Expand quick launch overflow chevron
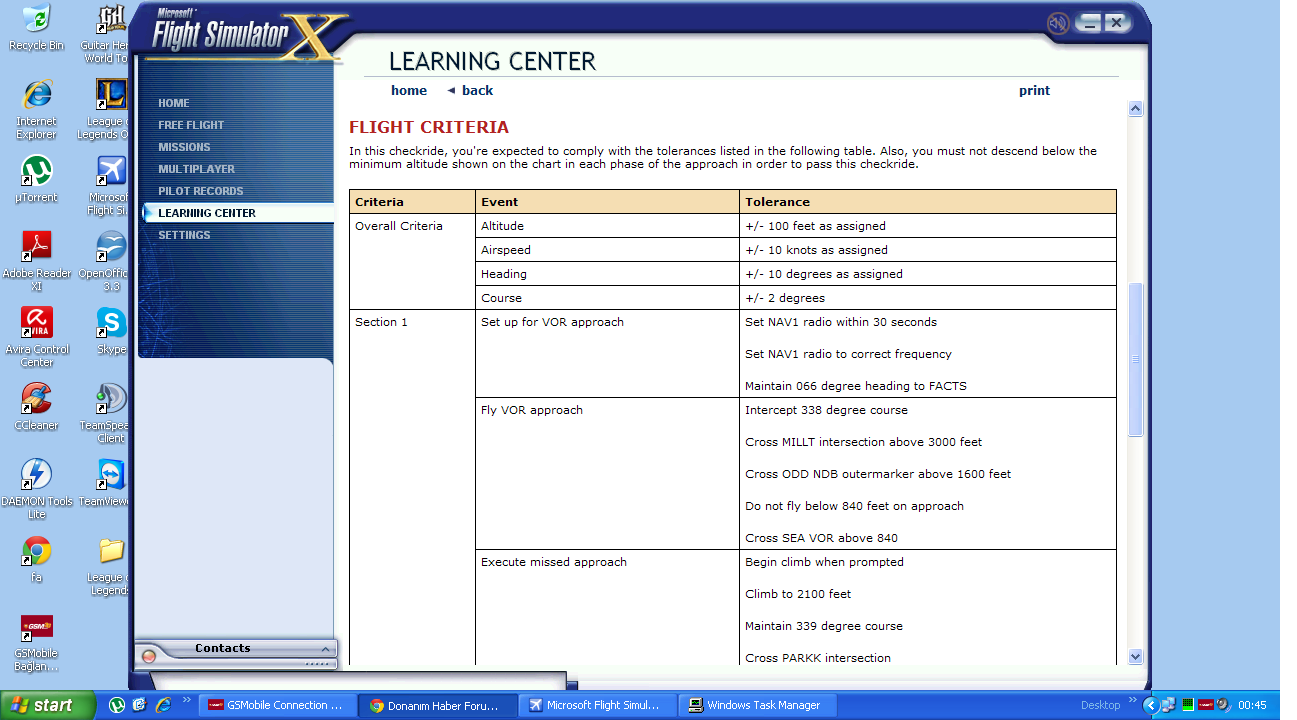The height and width of the screenshot is (720, 1297). [186, 701]
